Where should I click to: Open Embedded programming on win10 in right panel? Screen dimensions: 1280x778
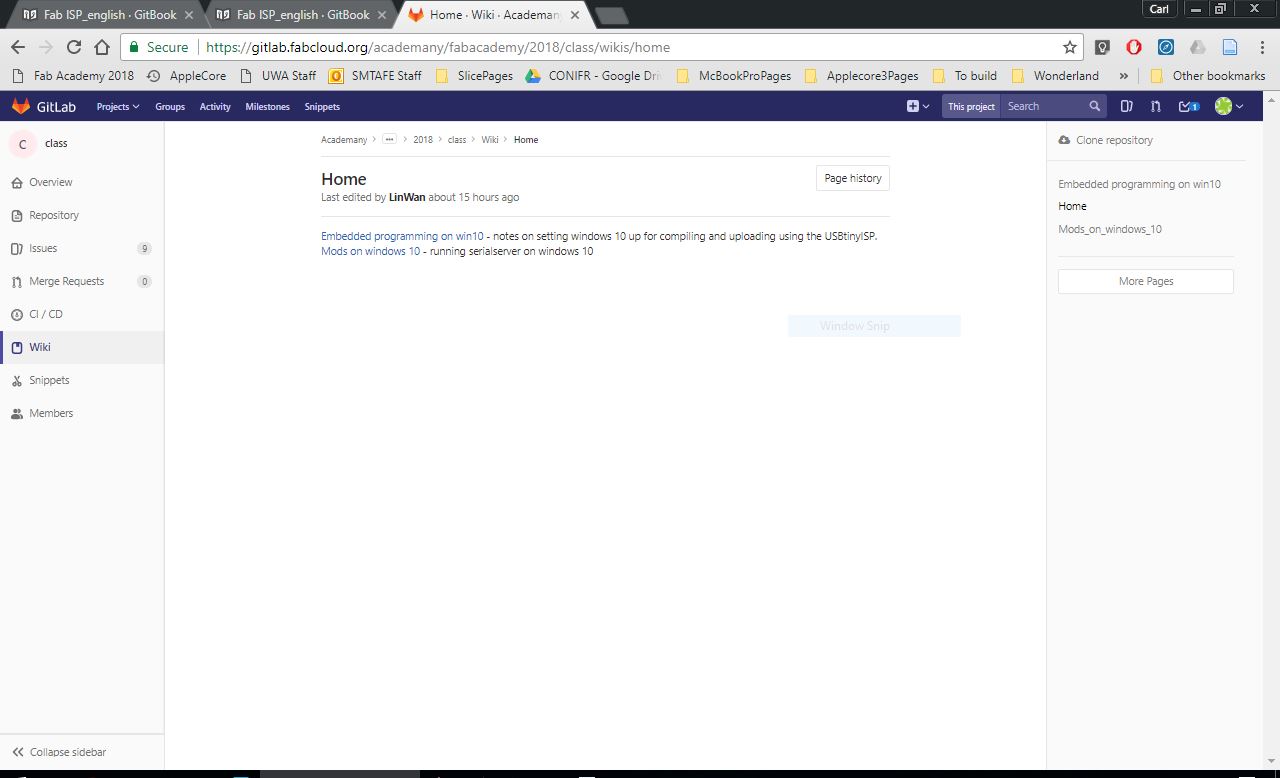point(1139,184)
